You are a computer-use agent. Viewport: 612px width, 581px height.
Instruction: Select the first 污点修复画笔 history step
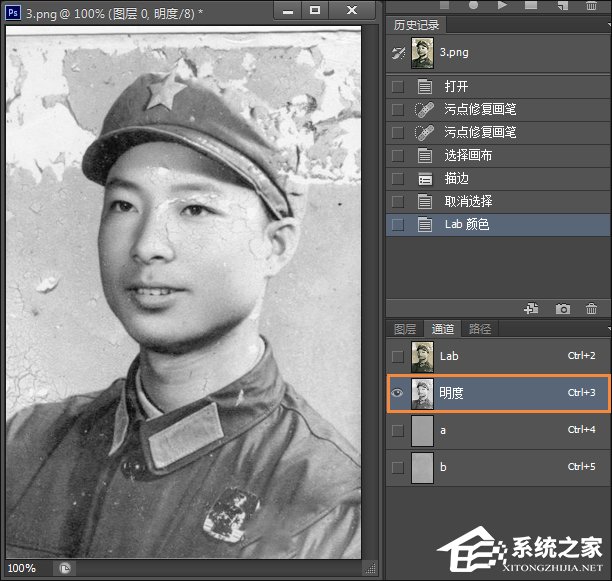point(498,109)
